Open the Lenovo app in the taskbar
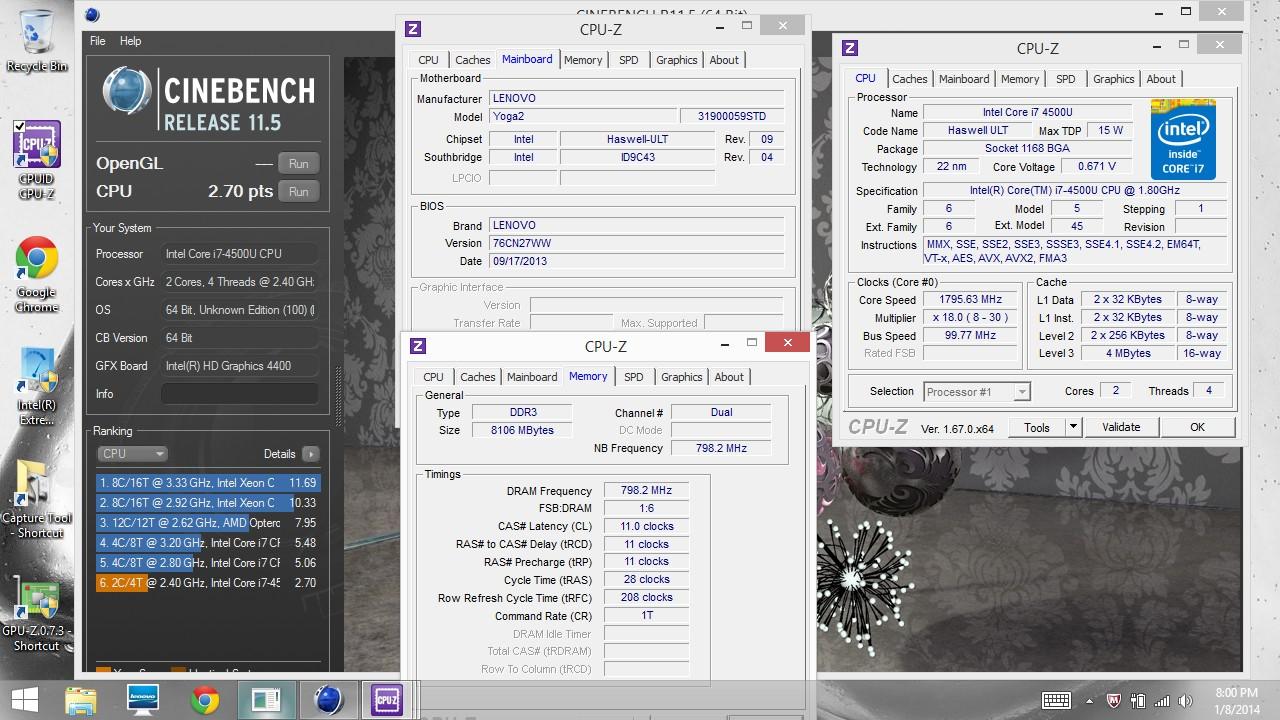 coord(143,699)
